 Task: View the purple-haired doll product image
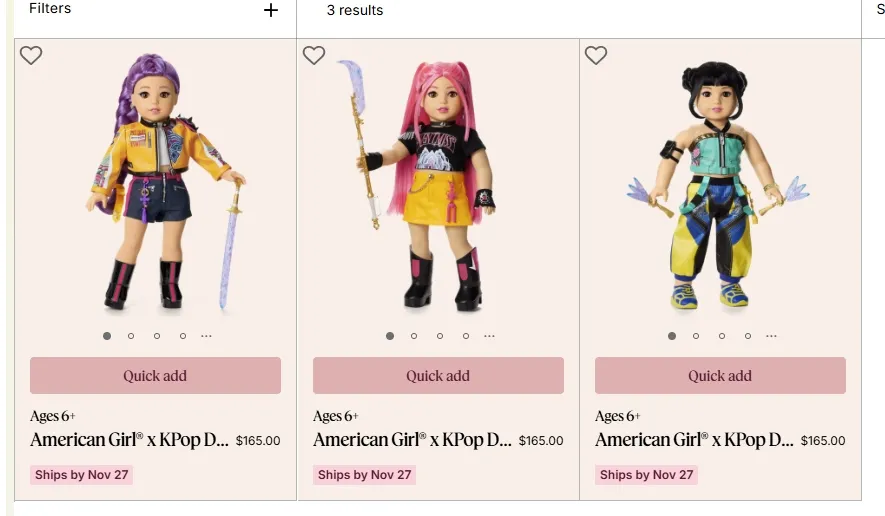167,182
